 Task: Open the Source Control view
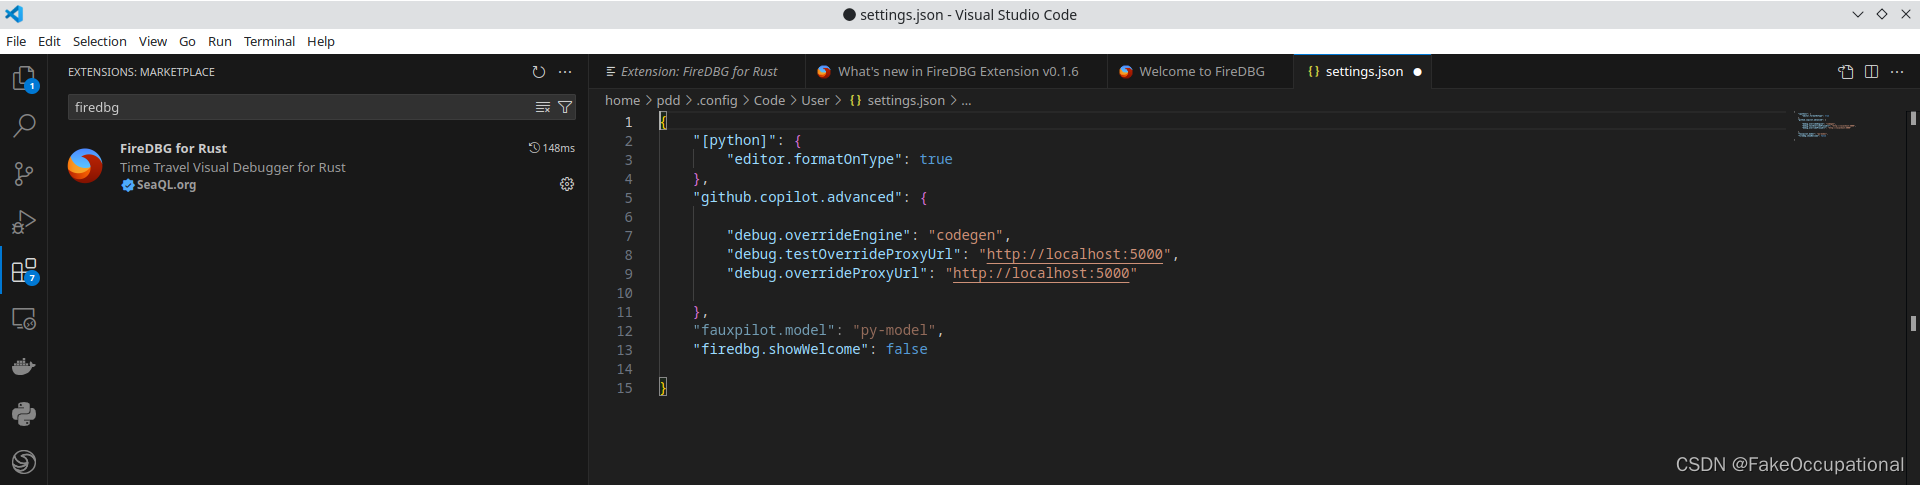(24, 174)
